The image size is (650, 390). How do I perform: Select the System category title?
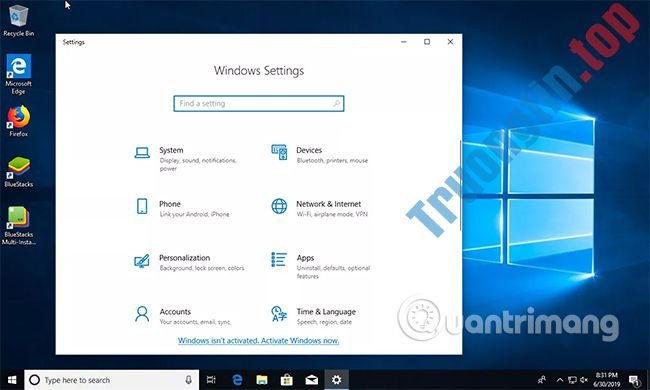click(x=171, y=150)
